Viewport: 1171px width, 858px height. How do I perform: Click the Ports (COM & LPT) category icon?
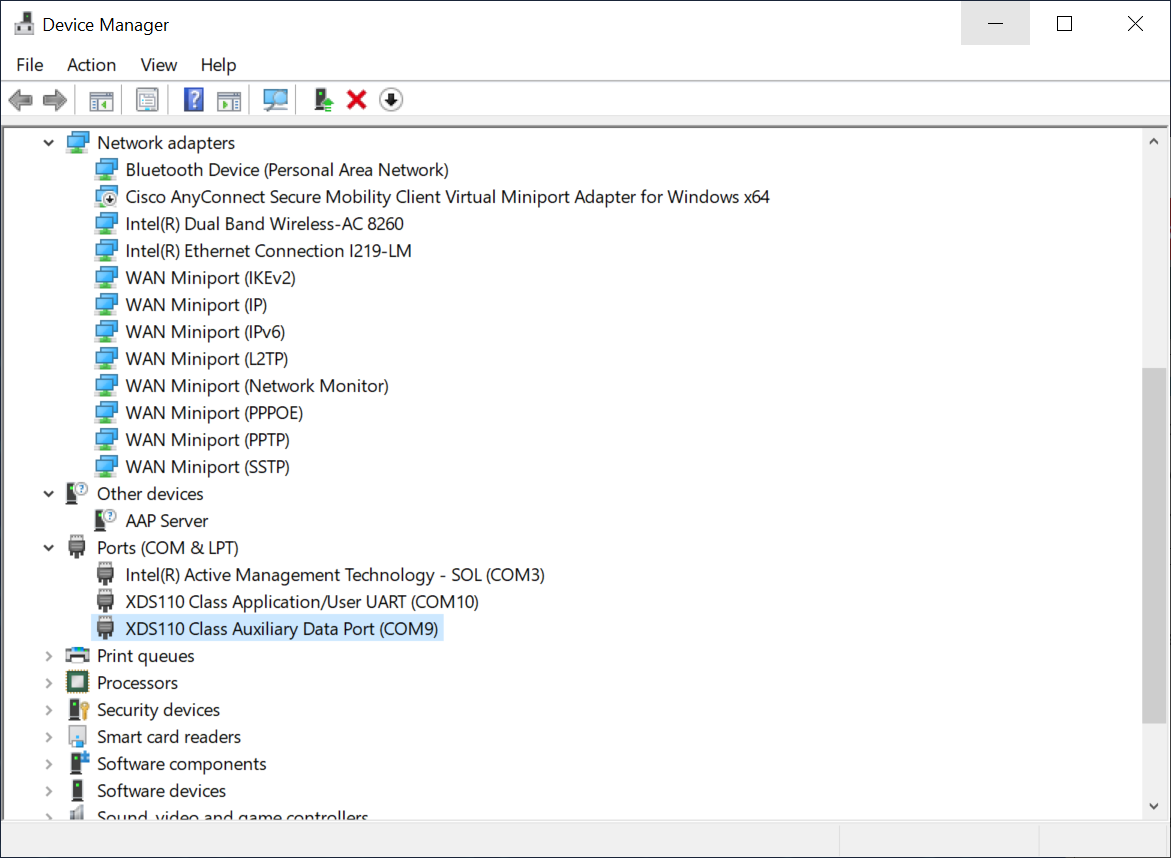click(77, 547)
